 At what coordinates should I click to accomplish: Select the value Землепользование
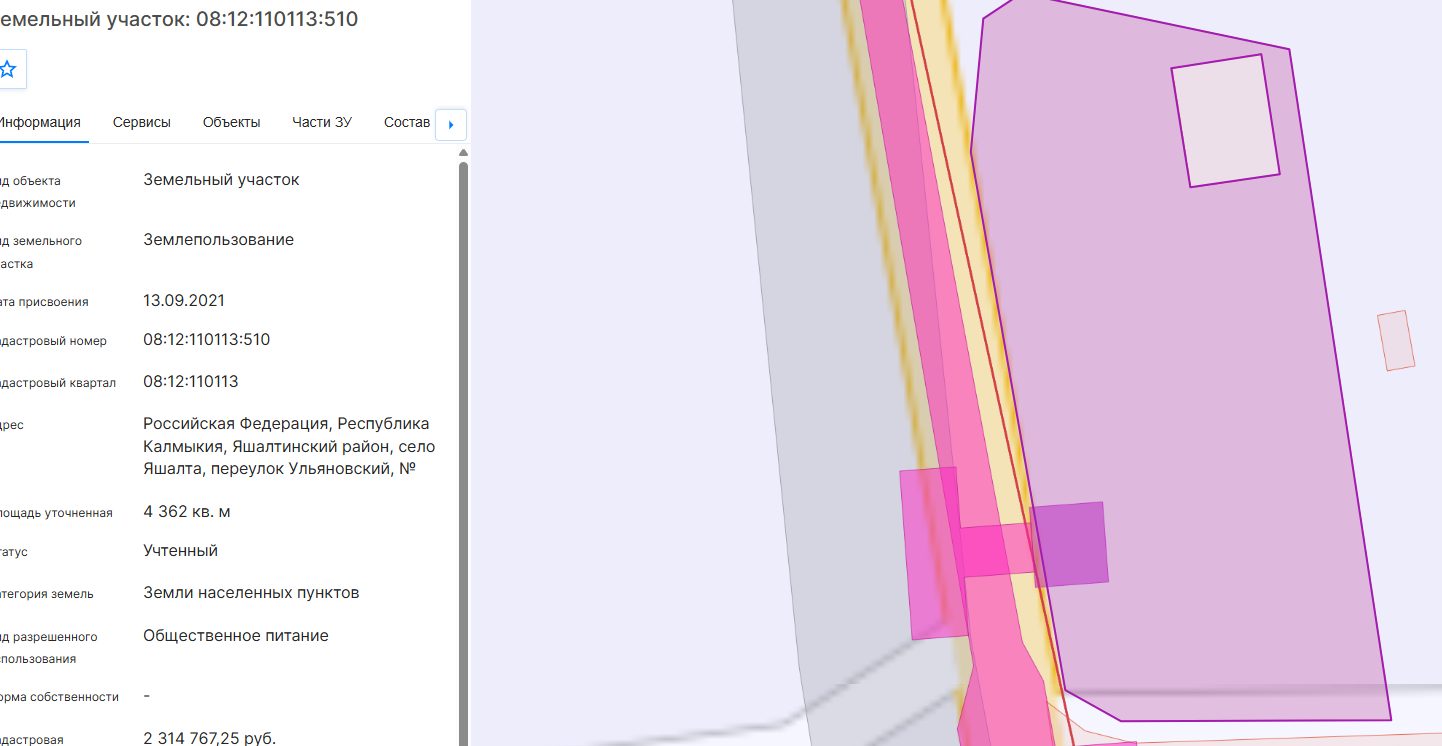point(219,240)
